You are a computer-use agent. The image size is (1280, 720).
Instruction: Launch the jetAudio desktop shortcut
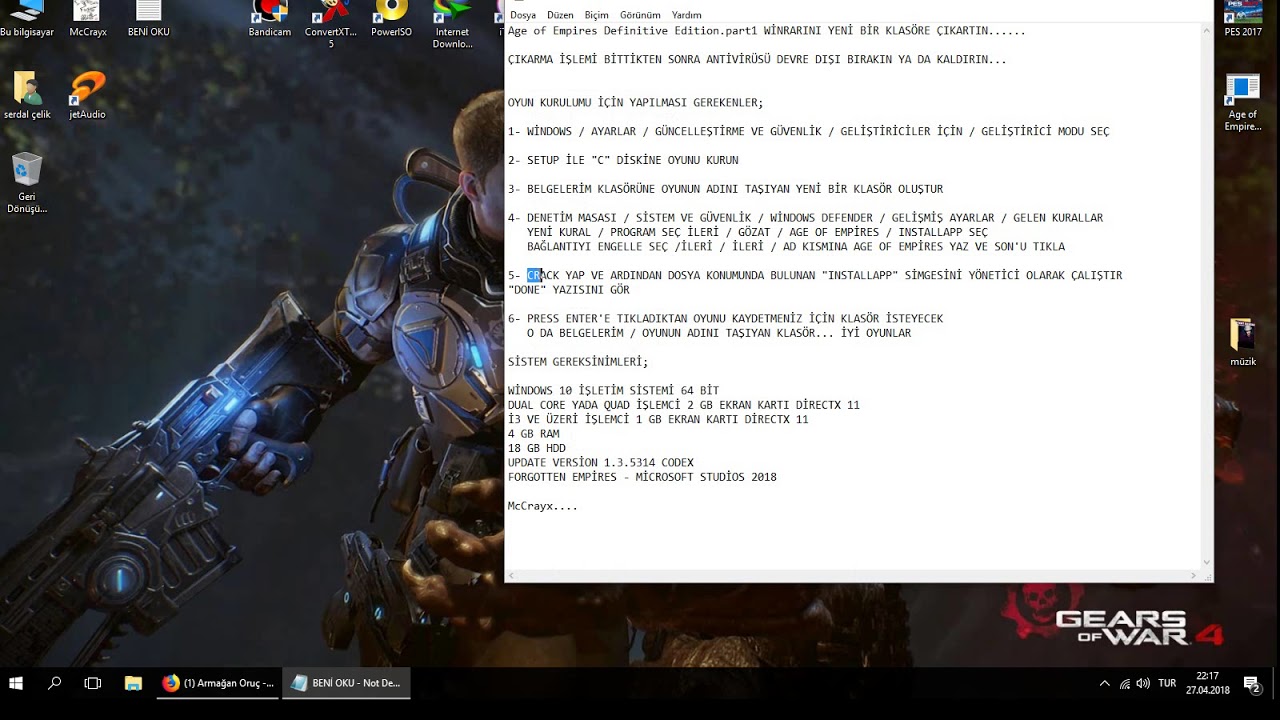point(87,96)
